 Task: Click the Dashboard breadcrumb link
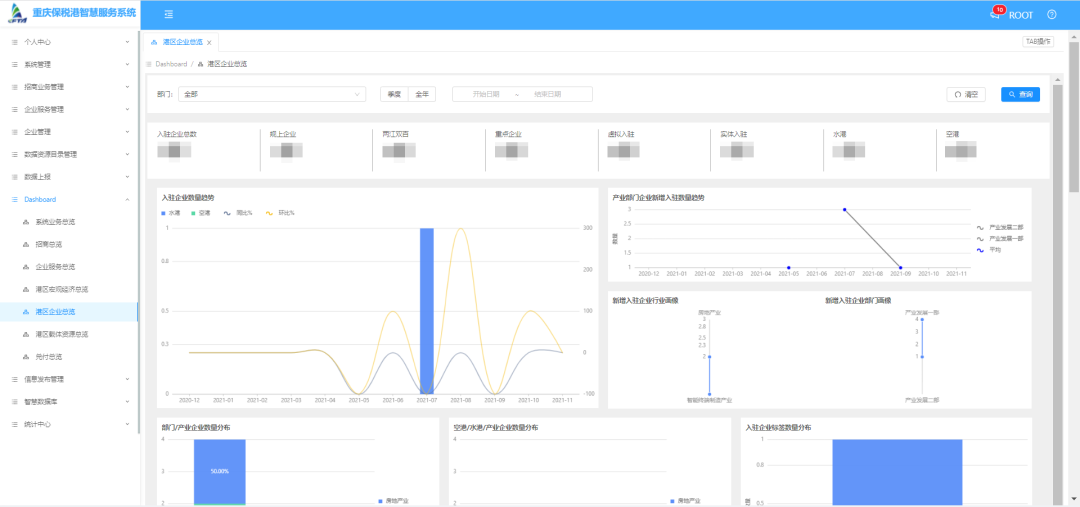pyautogui.click(x=171, y=64)
